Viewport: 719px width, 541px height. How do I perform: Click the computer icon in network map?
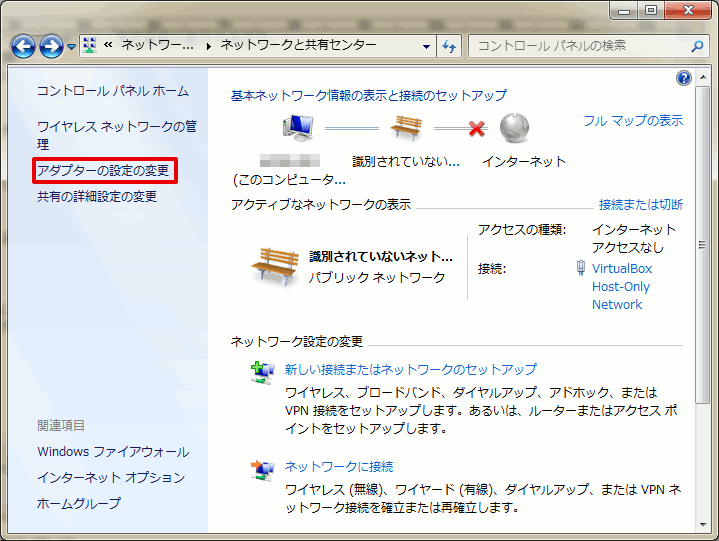297,128
